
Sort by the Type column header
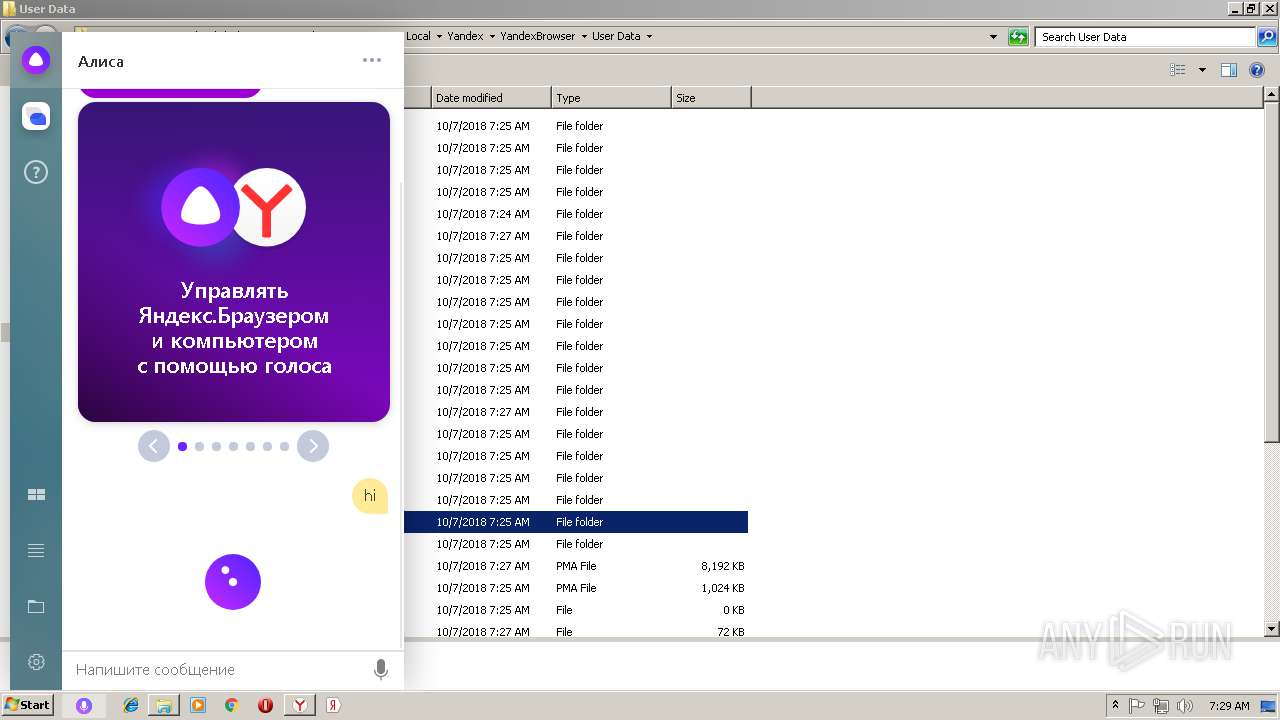click(x=611, y=98)
